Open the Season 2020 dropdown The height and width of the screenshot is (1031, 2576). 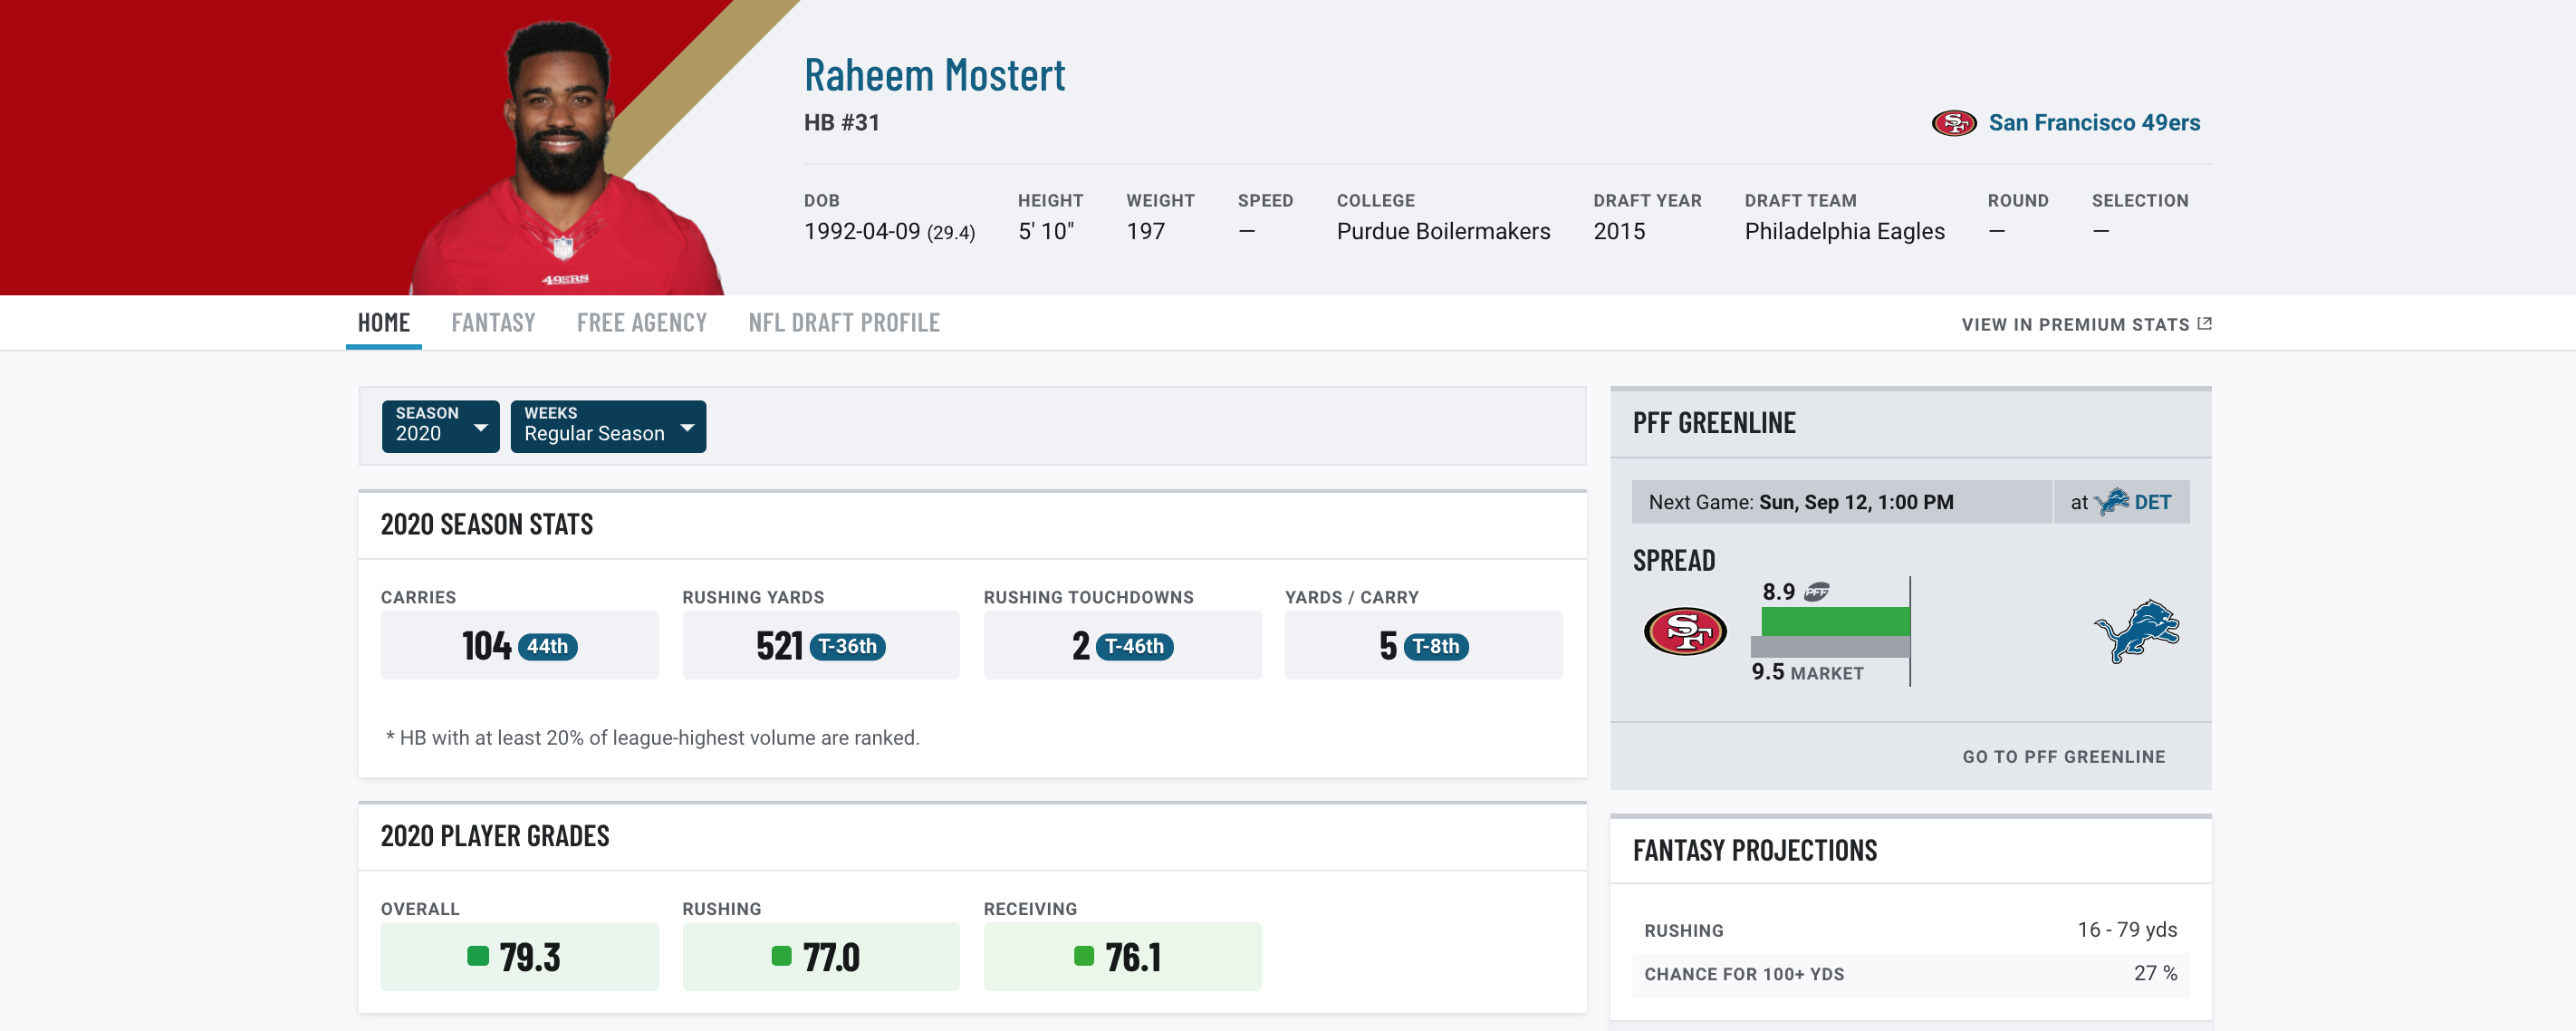[440, 426]
